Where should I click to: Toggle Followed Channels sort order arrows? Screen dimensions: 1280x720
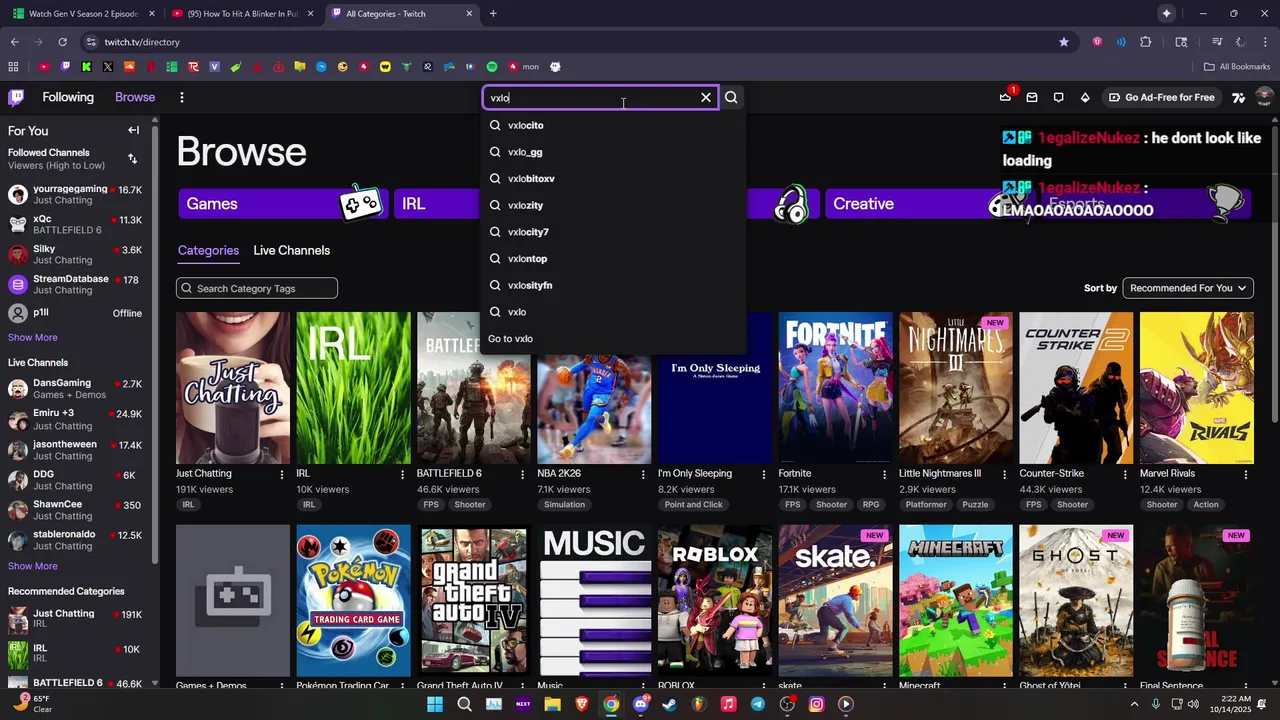[x=133, y=159]
